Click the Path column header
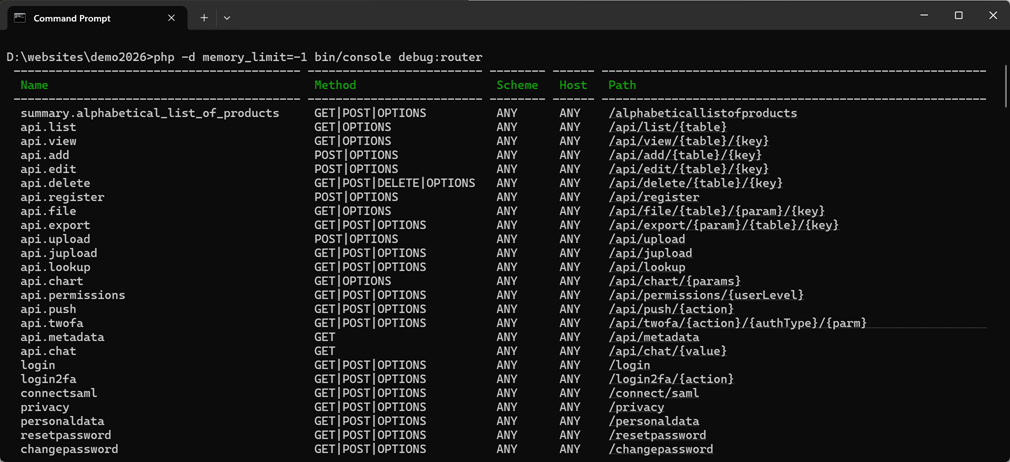This screenshot has height=462, width=1010. (622, 85)
